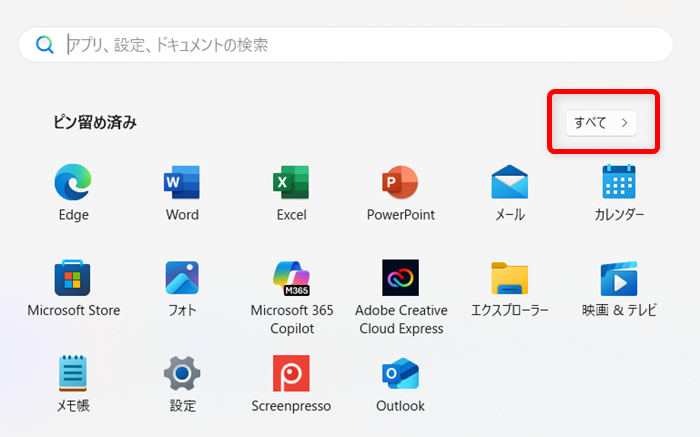Click the すべて all apps button
This screenshot has height=437, width=700.
(601, 123)
